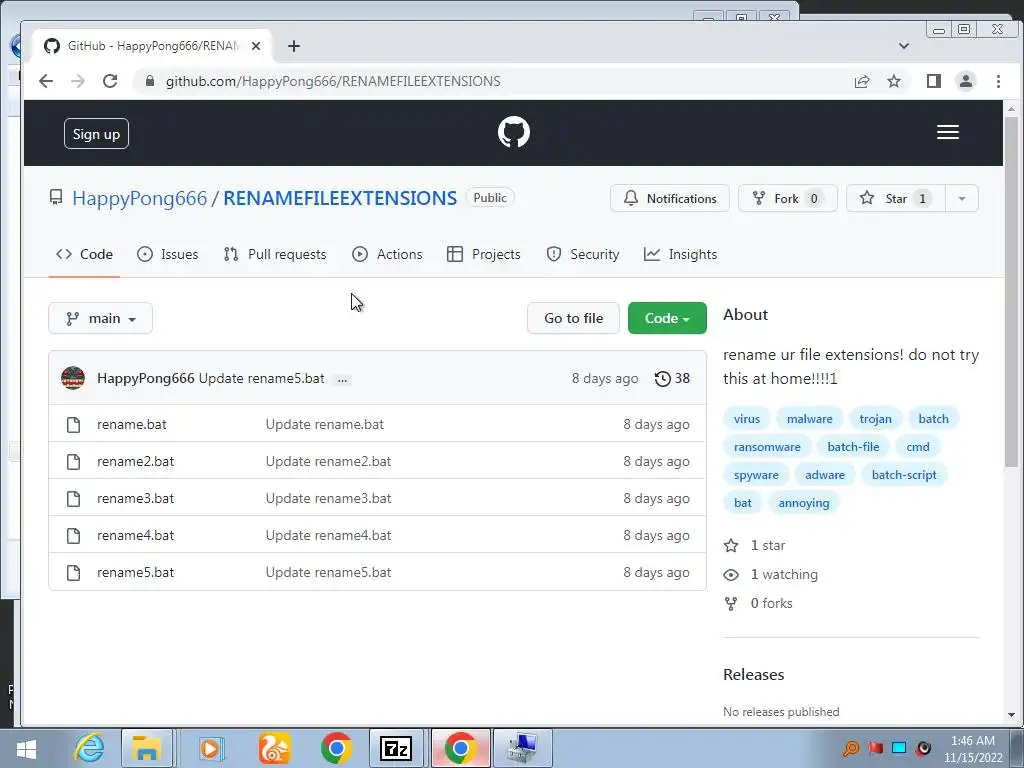This screenshot has height=768, width=1024.
Task: Click the file icon beside rename3.bat
Action: [74, 499]
